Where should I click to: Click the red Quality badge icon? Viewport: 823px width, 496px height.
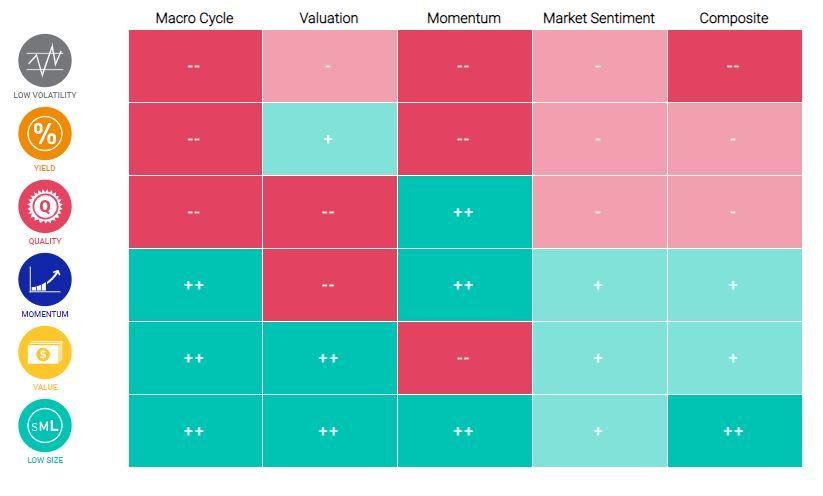[45, 206]
